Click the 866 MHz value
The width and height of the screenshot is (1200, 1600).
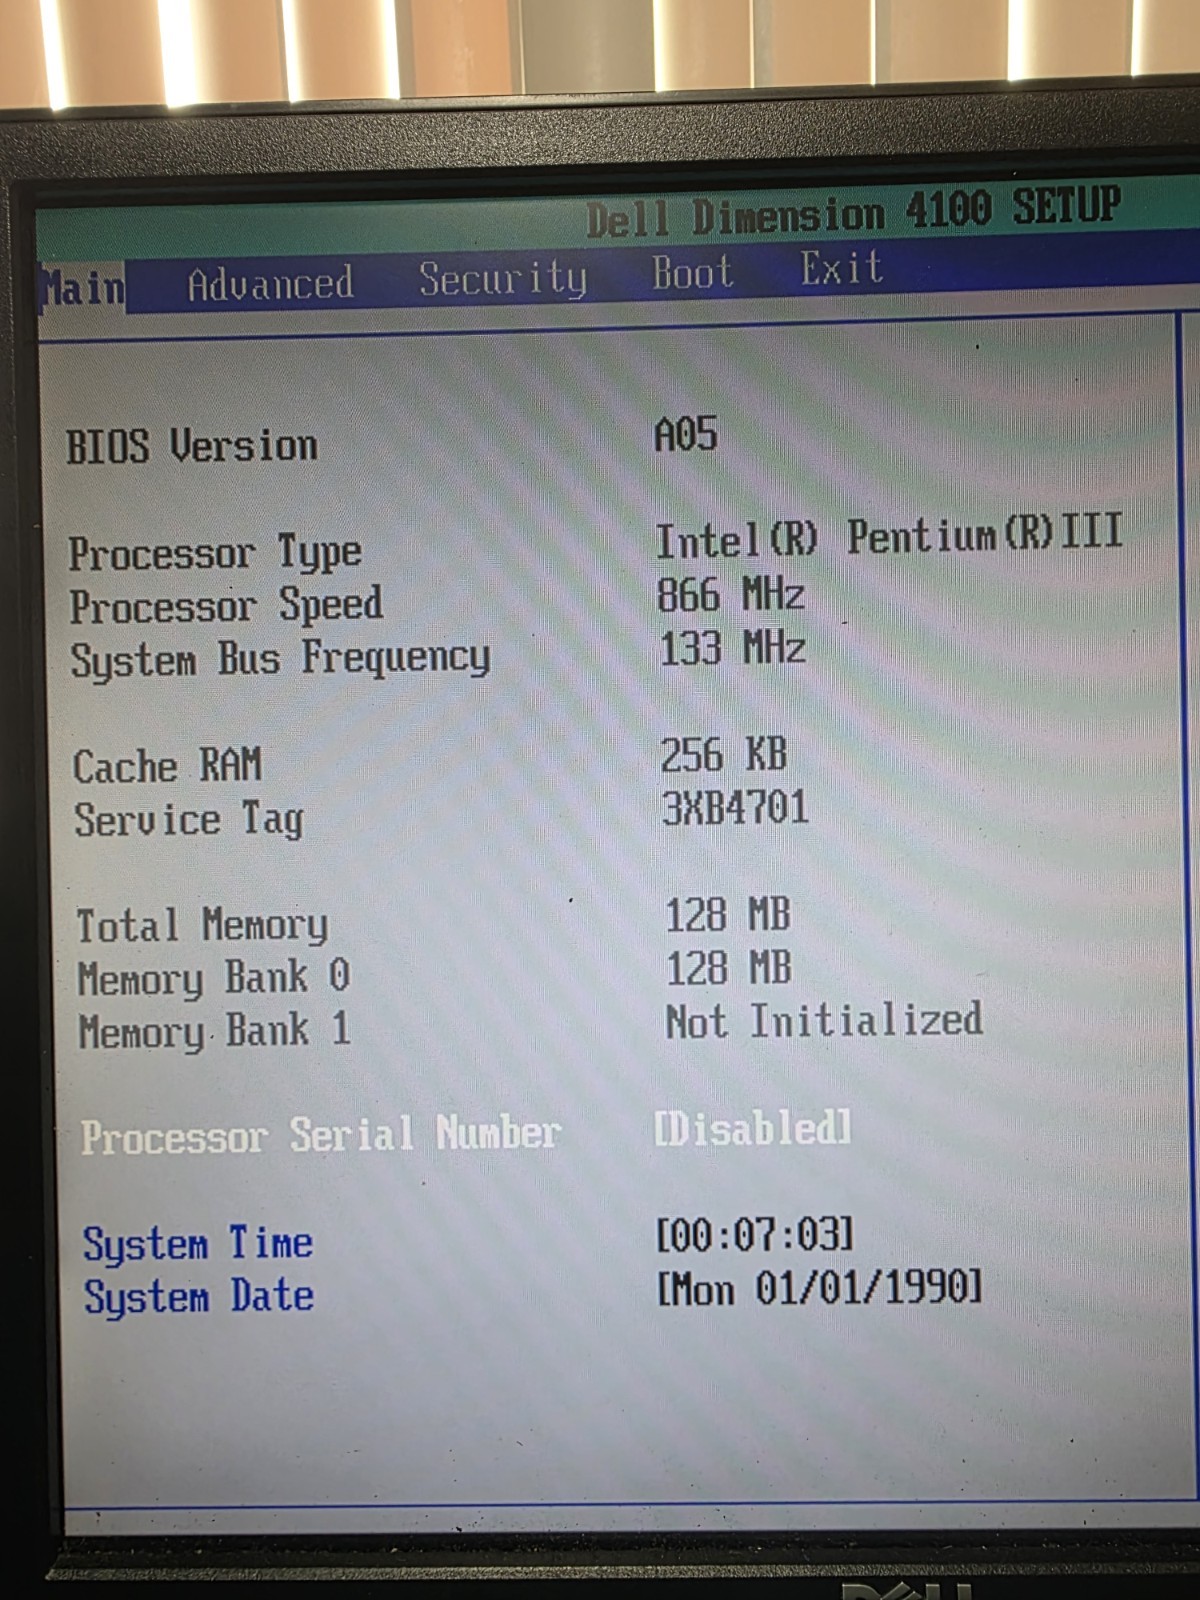[731, 595]
